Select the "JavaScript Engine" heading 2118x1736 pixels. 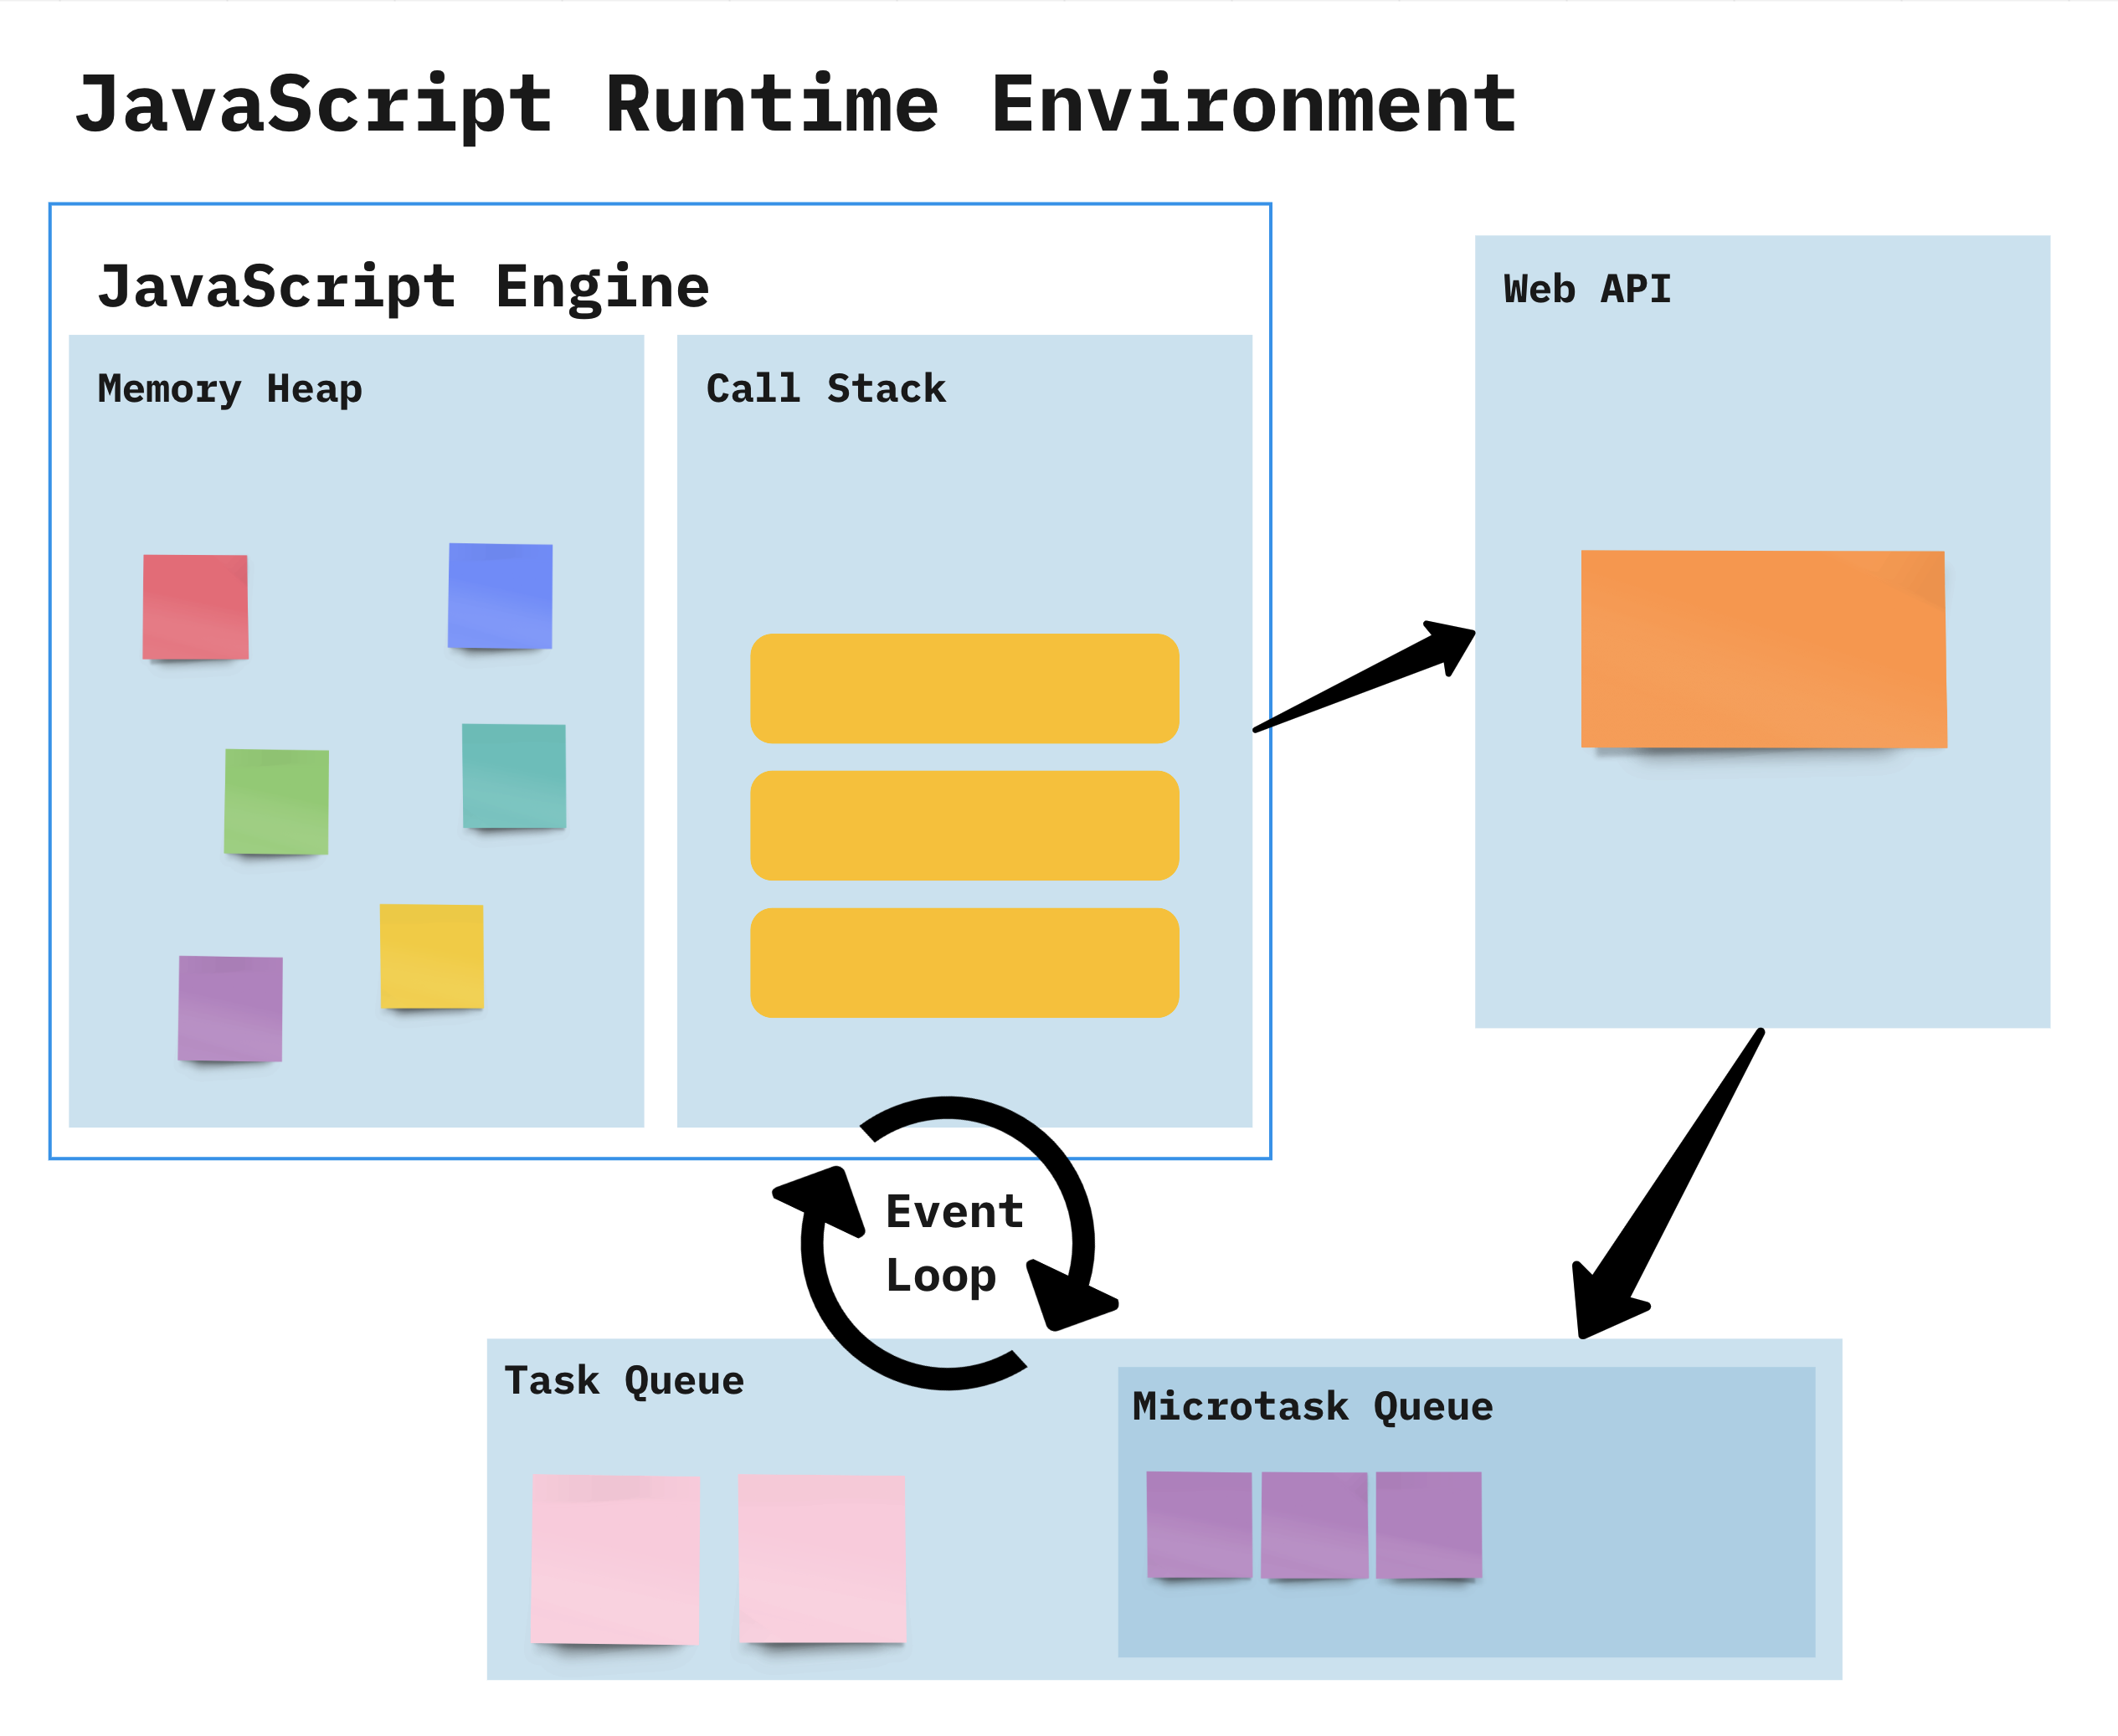(x=403, y=287)
